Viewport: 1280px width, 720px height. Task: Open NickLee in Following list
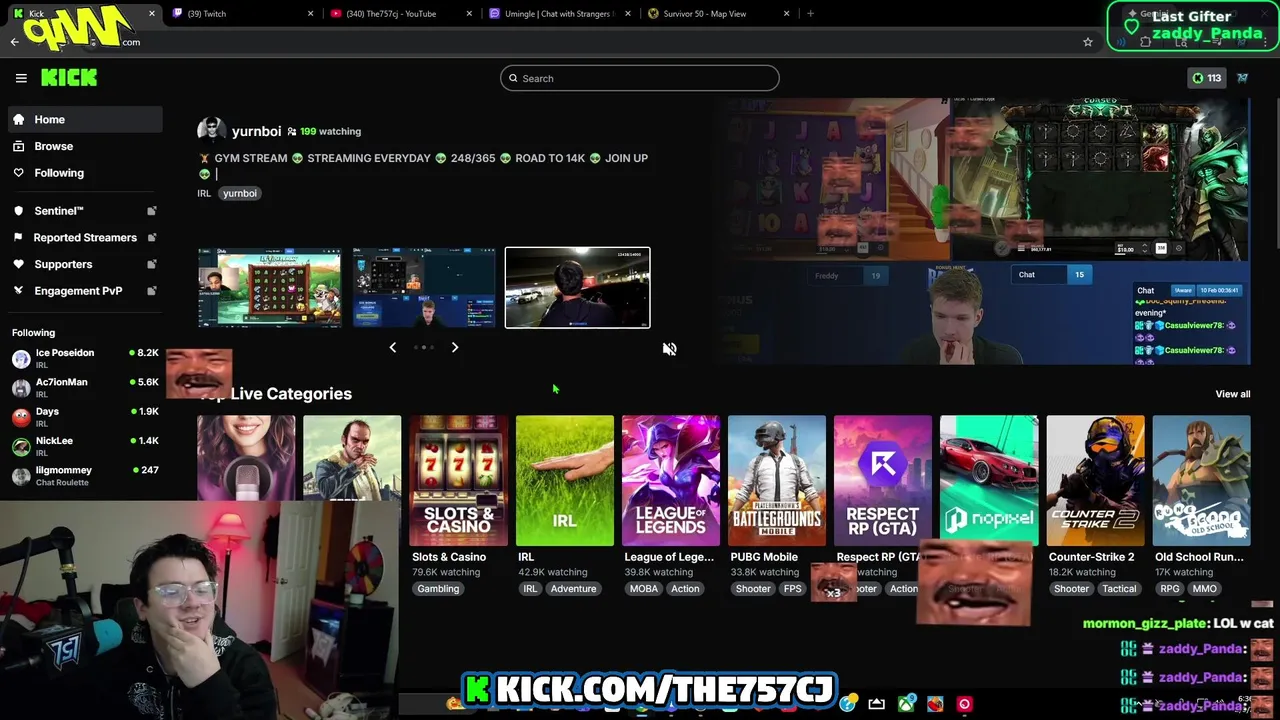click(x=85, y=445)
